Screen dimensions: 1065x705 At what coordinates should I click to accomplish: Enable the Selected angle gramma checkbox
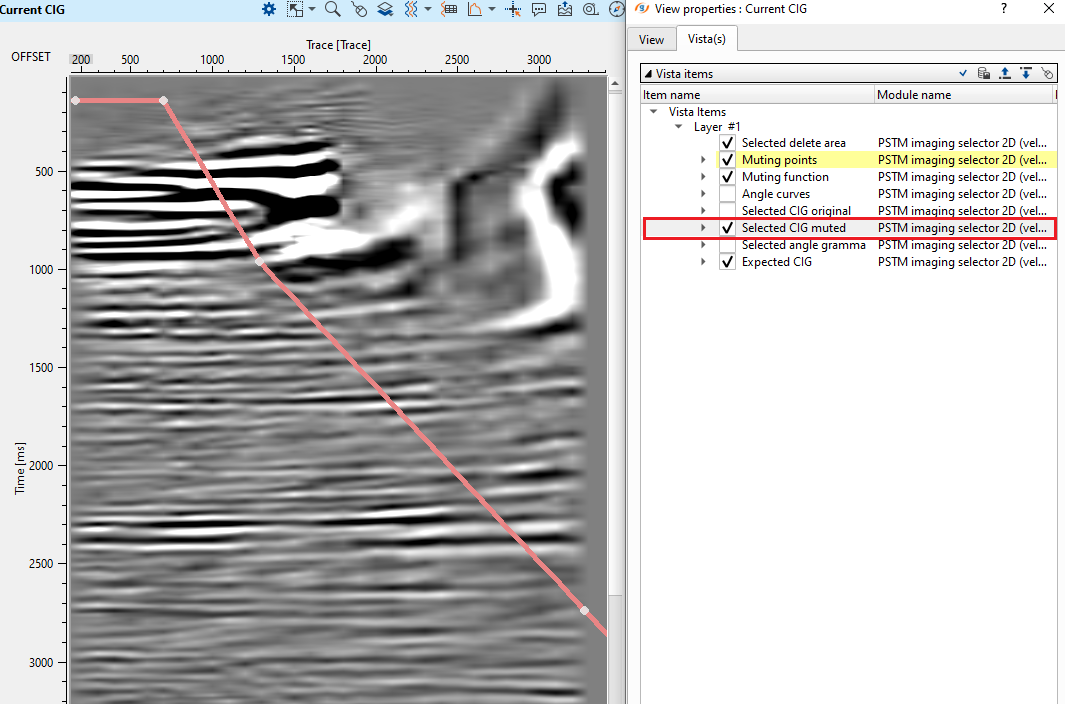coord(727,245)
